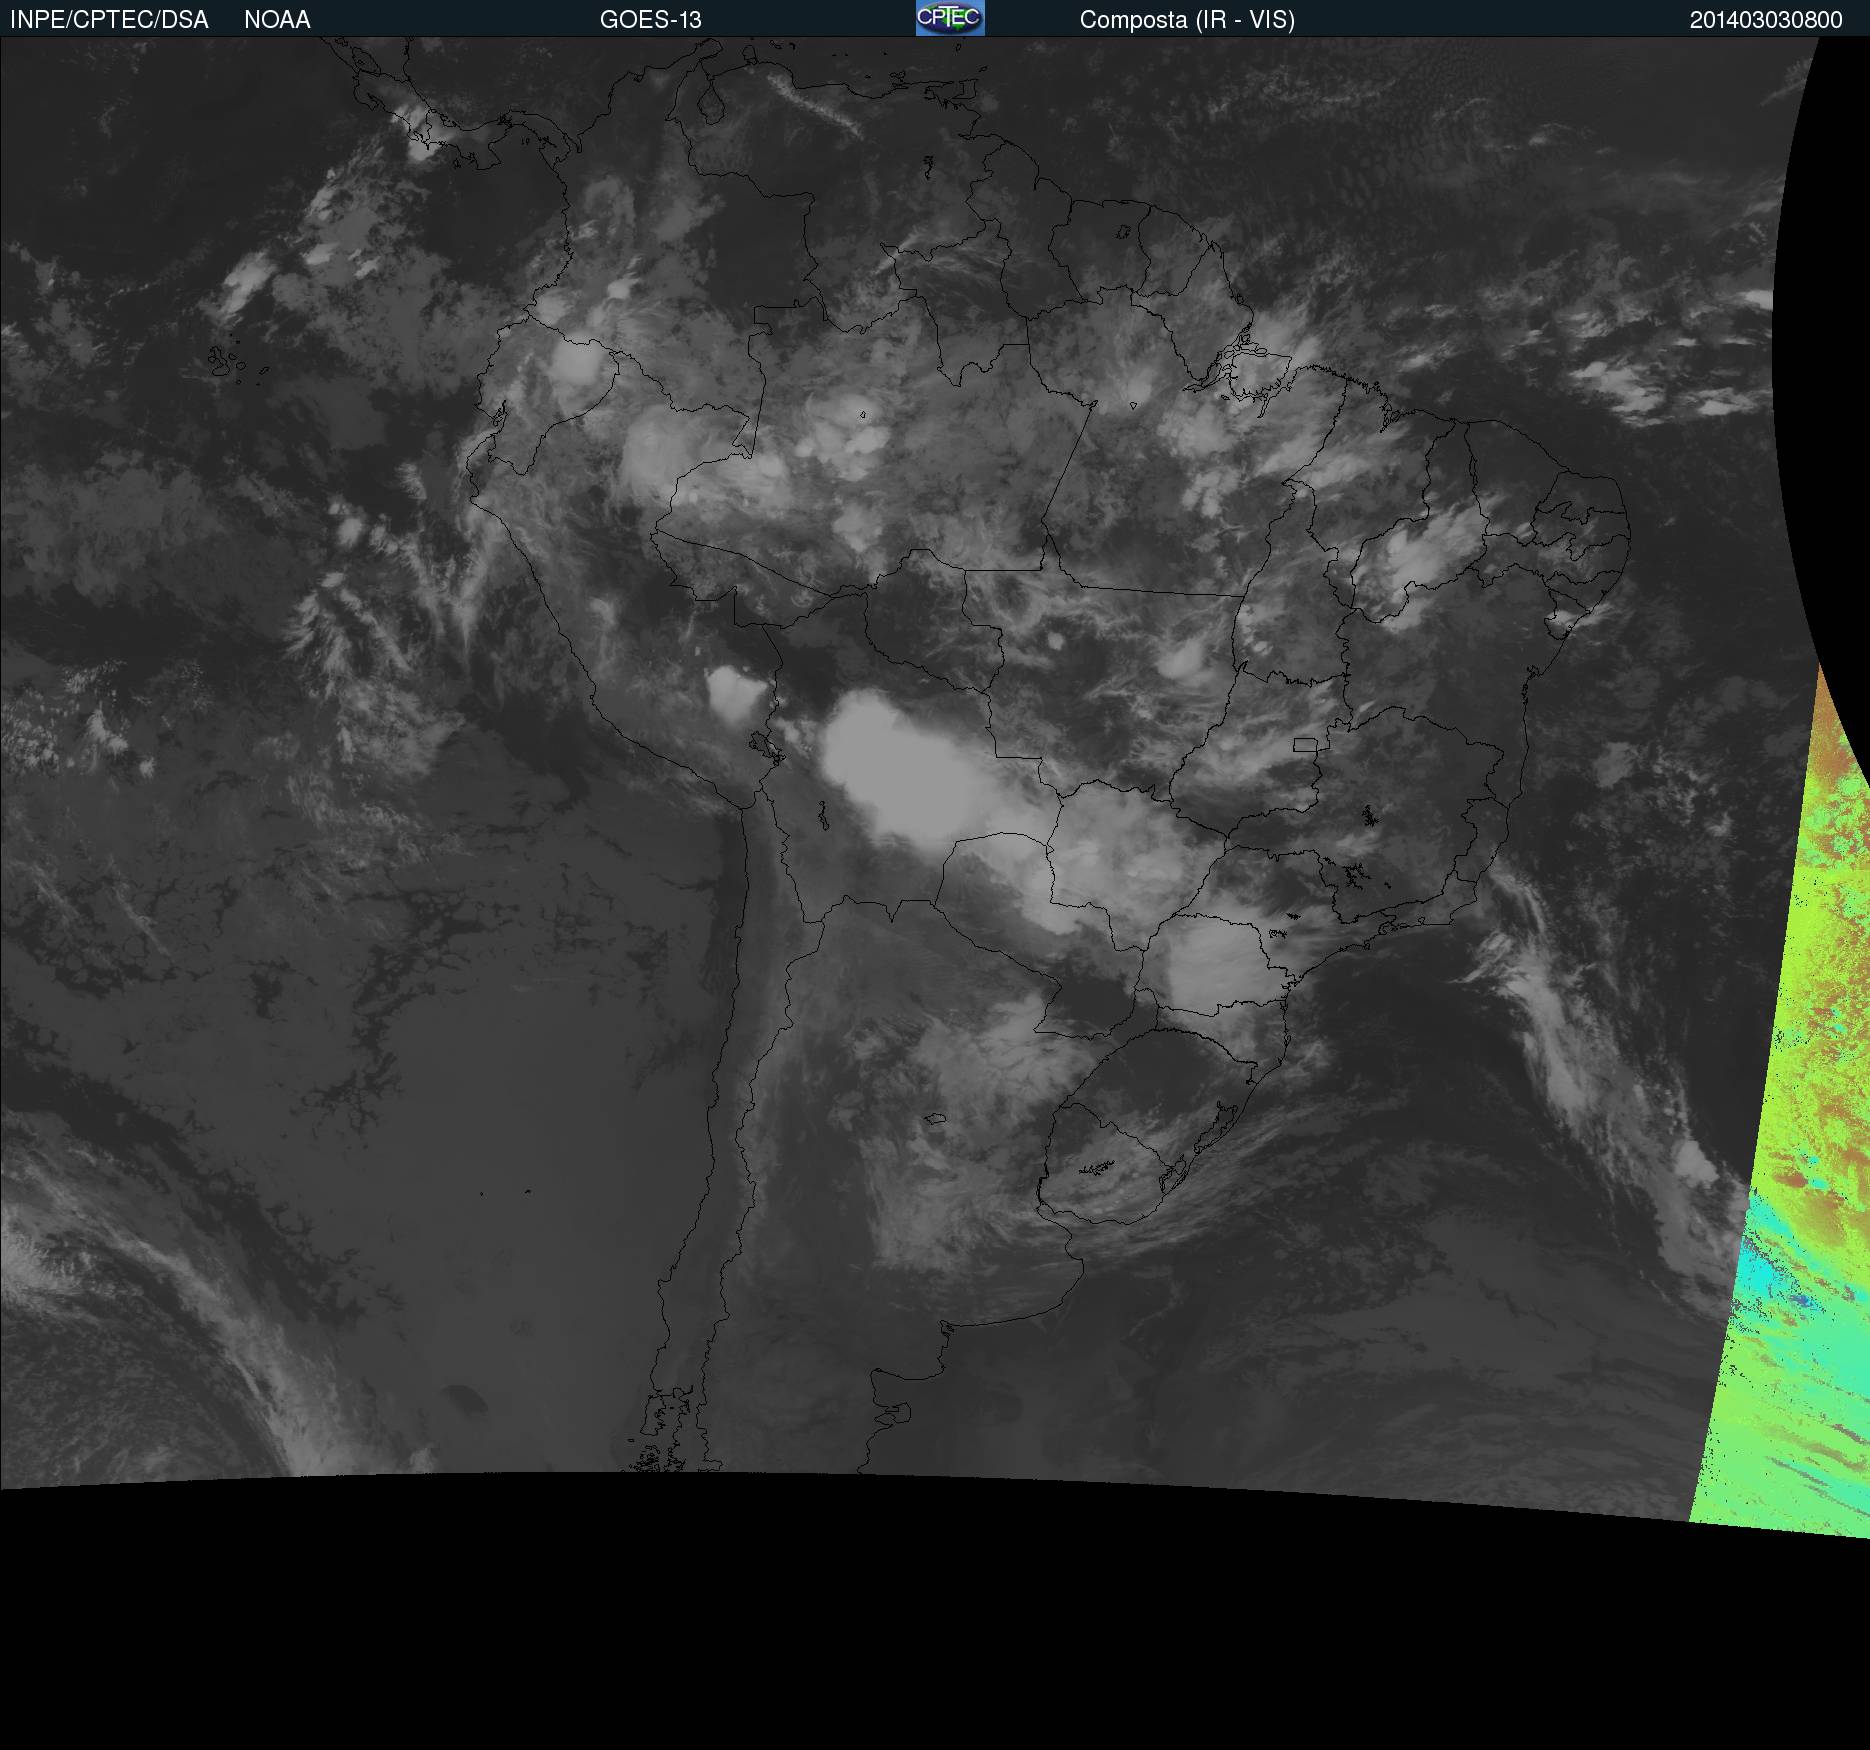Click the CPTEC logo in the header
This screenshot has height=1750, width=1870.
point(950,18)
